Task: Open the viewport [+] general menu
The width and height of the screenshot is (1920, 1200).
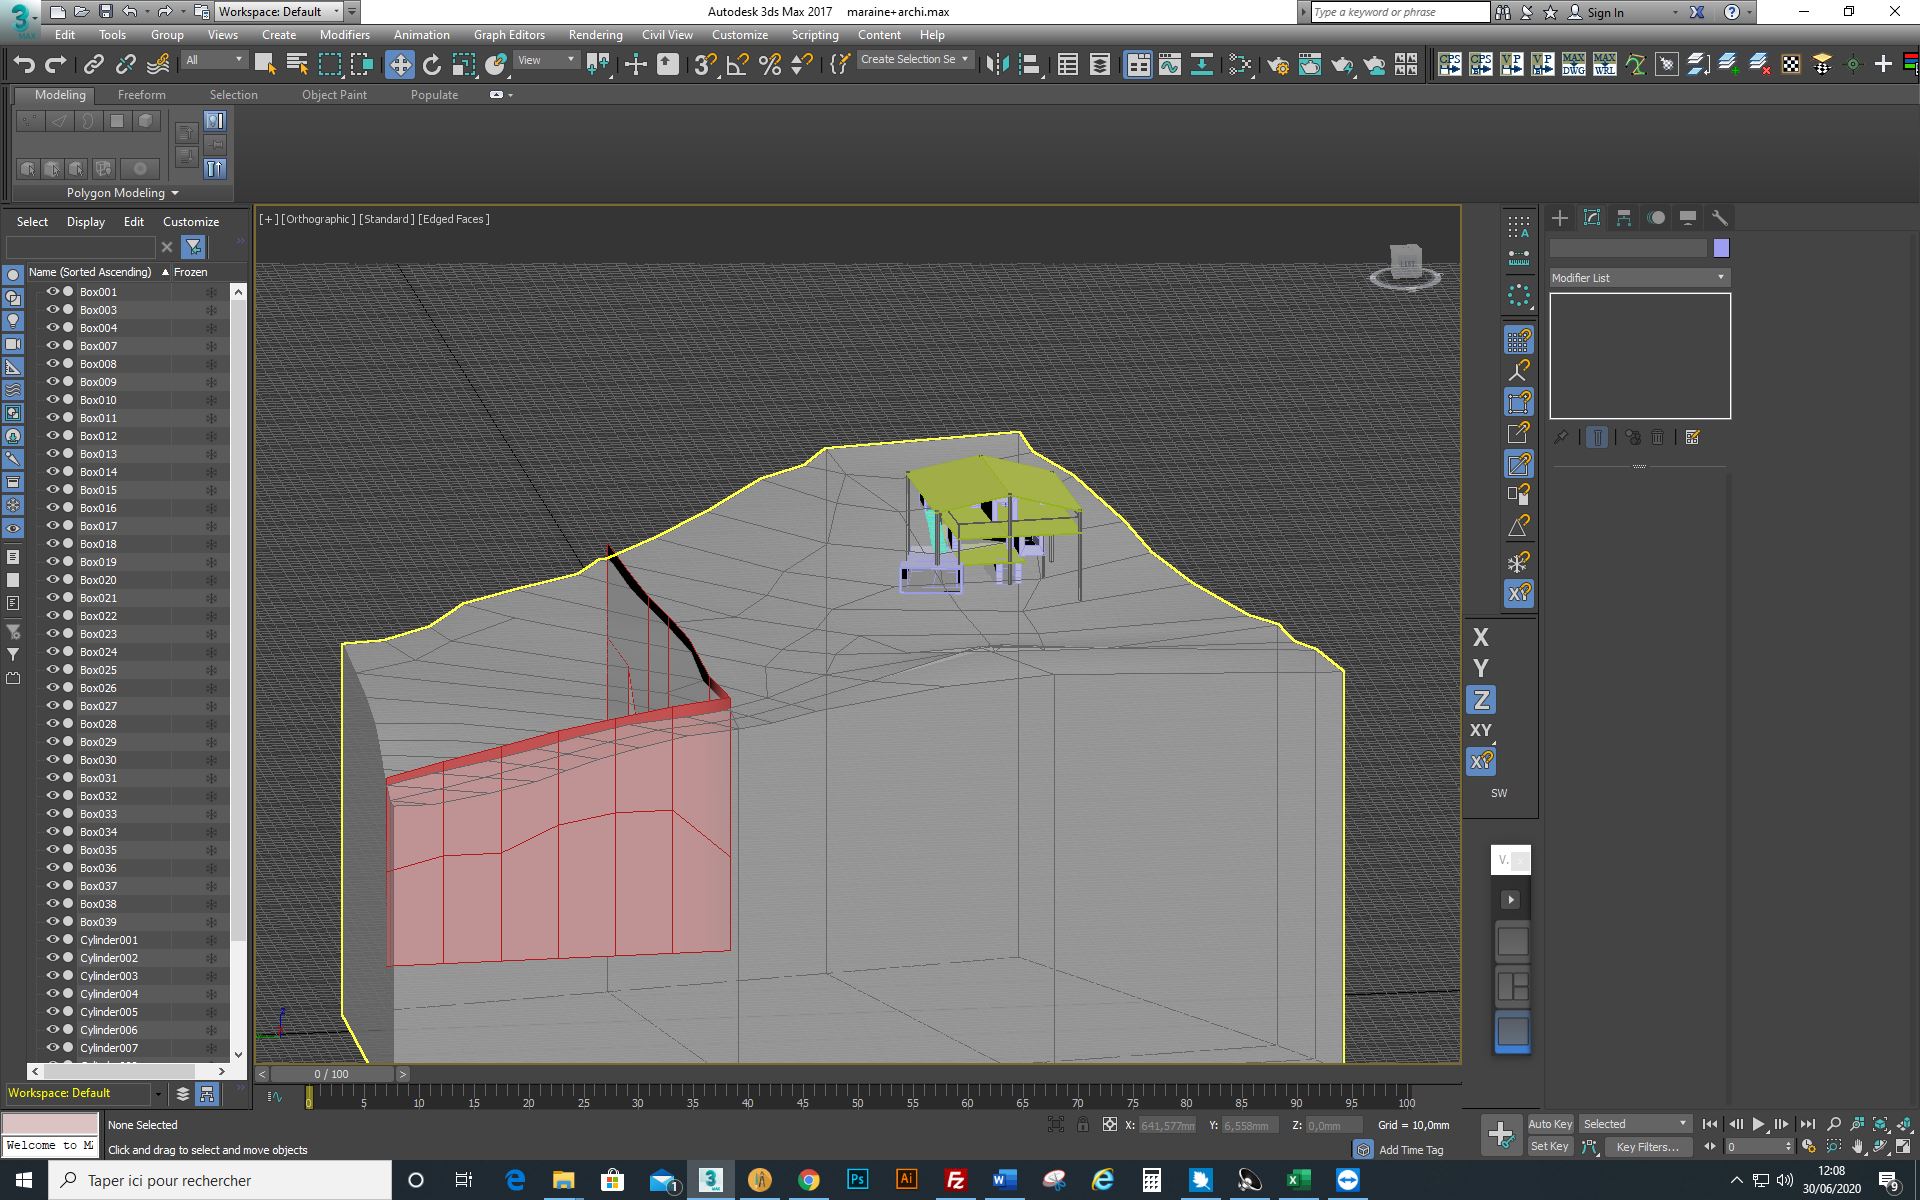Action: click(x=268, y=219)
